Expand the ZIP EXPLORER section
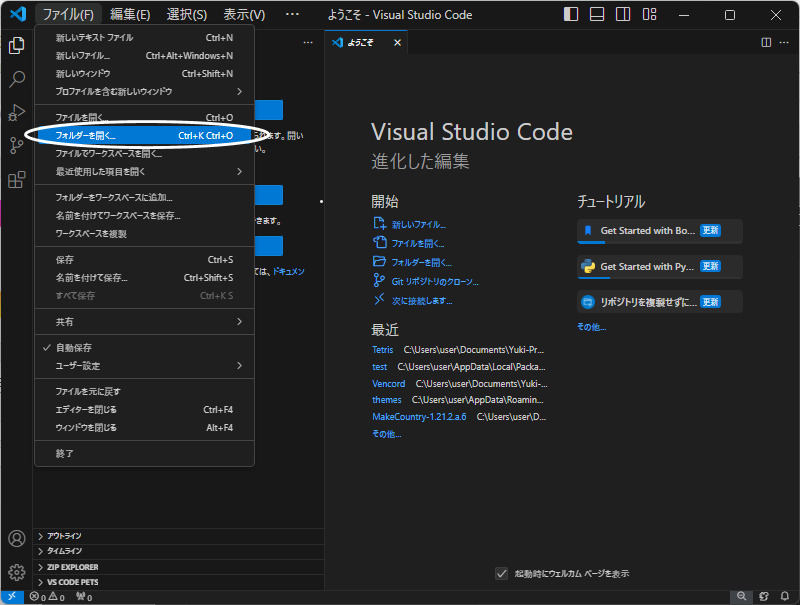This screenshot has height=605, width=800. tap(80, 566)
